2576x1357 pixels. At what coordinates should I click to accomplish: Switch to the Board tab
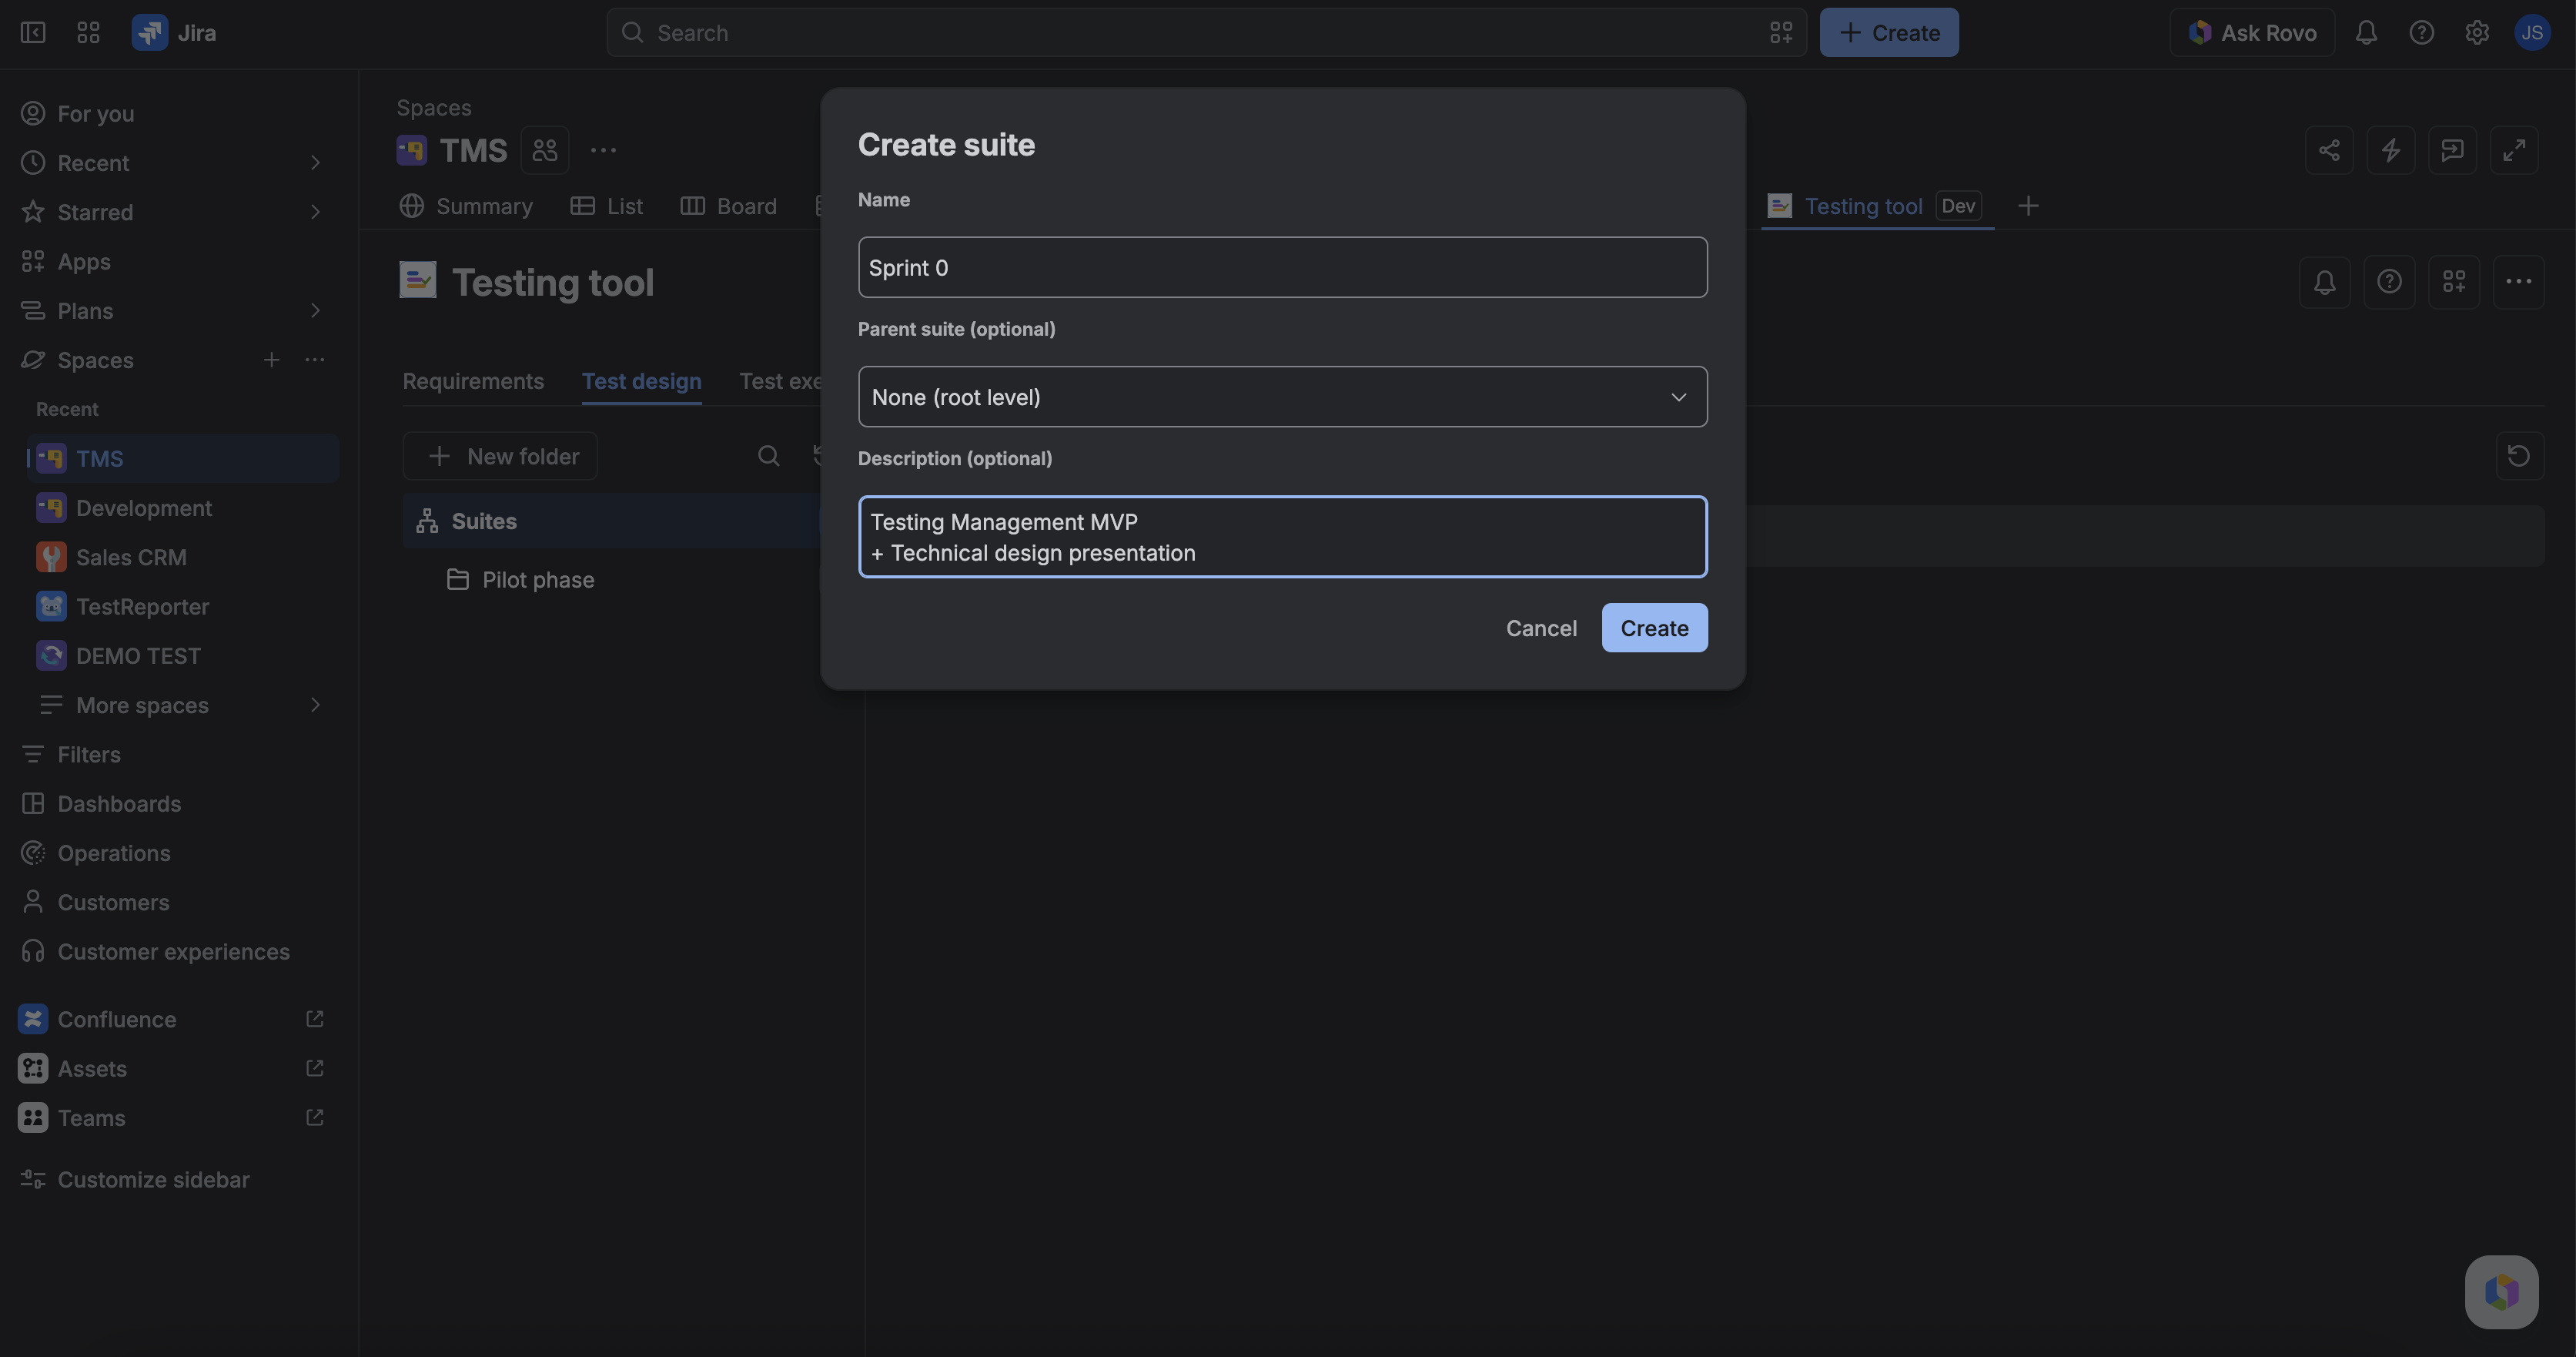pos(728,206)
